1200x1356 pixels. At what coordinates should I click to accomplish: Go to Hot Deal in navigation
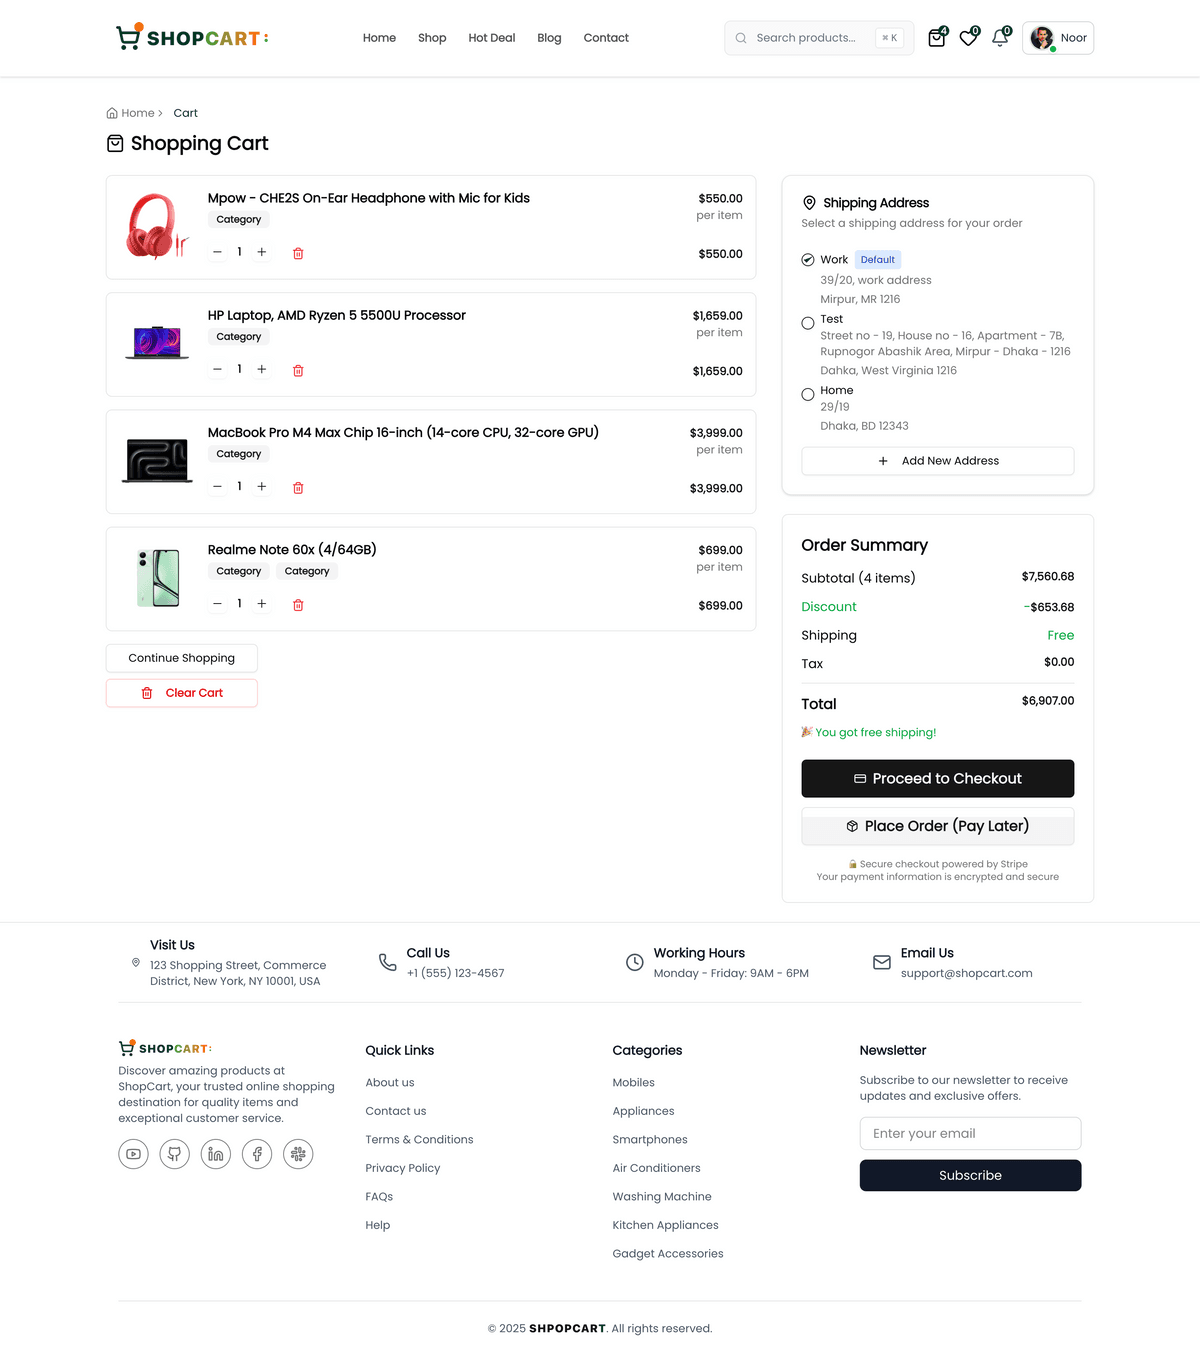pos(491,38)
